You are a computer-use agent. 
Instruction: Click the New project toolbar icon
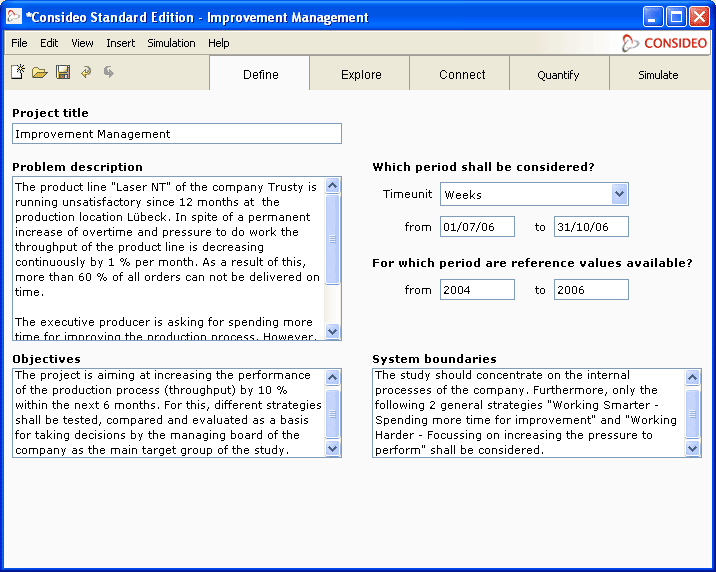(18, 72)
